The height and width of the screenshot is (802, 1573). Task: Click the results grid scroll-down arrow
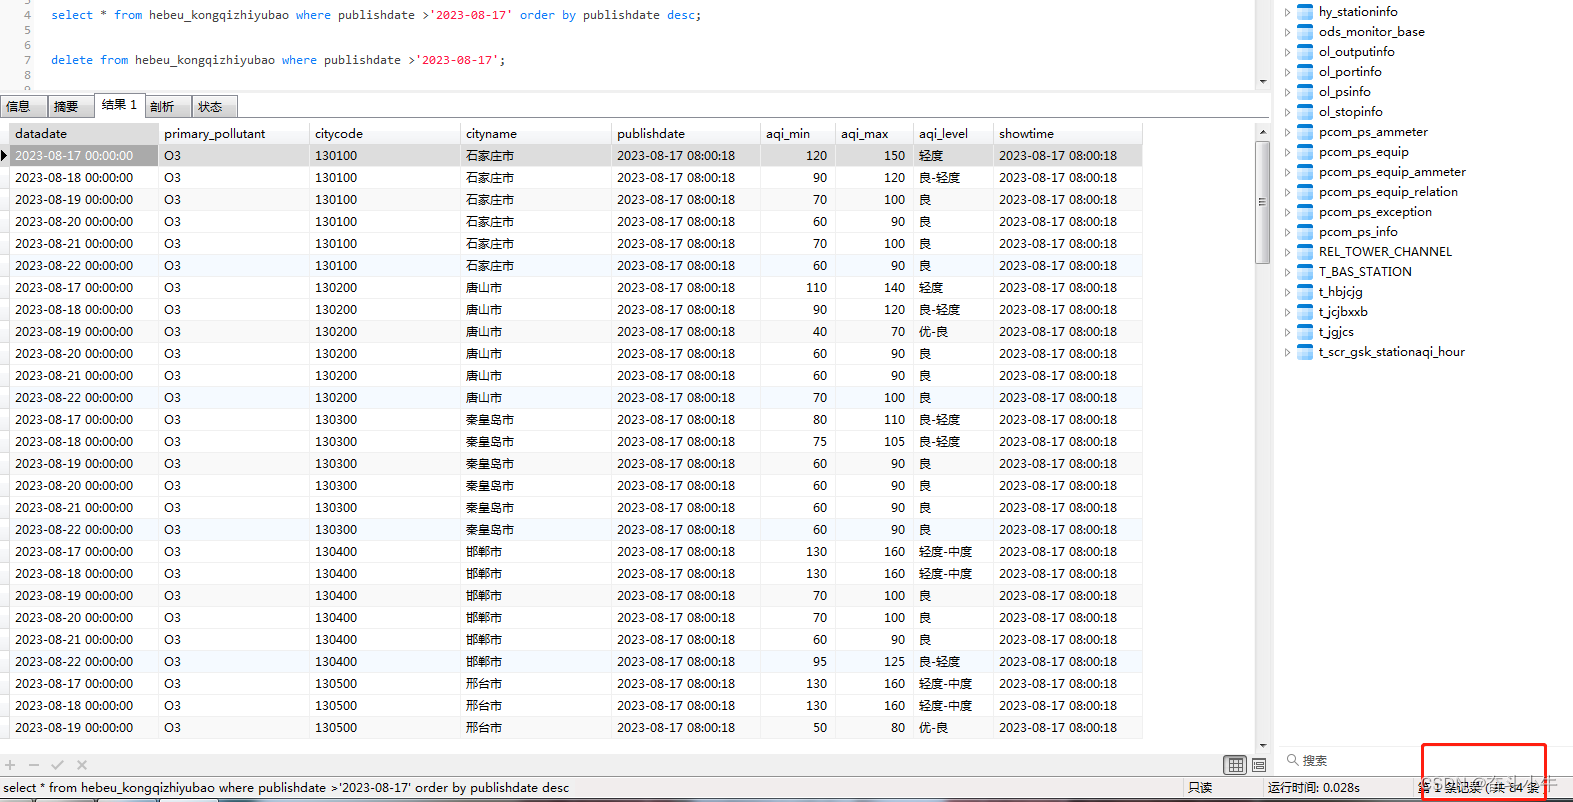click(1262, 746)
